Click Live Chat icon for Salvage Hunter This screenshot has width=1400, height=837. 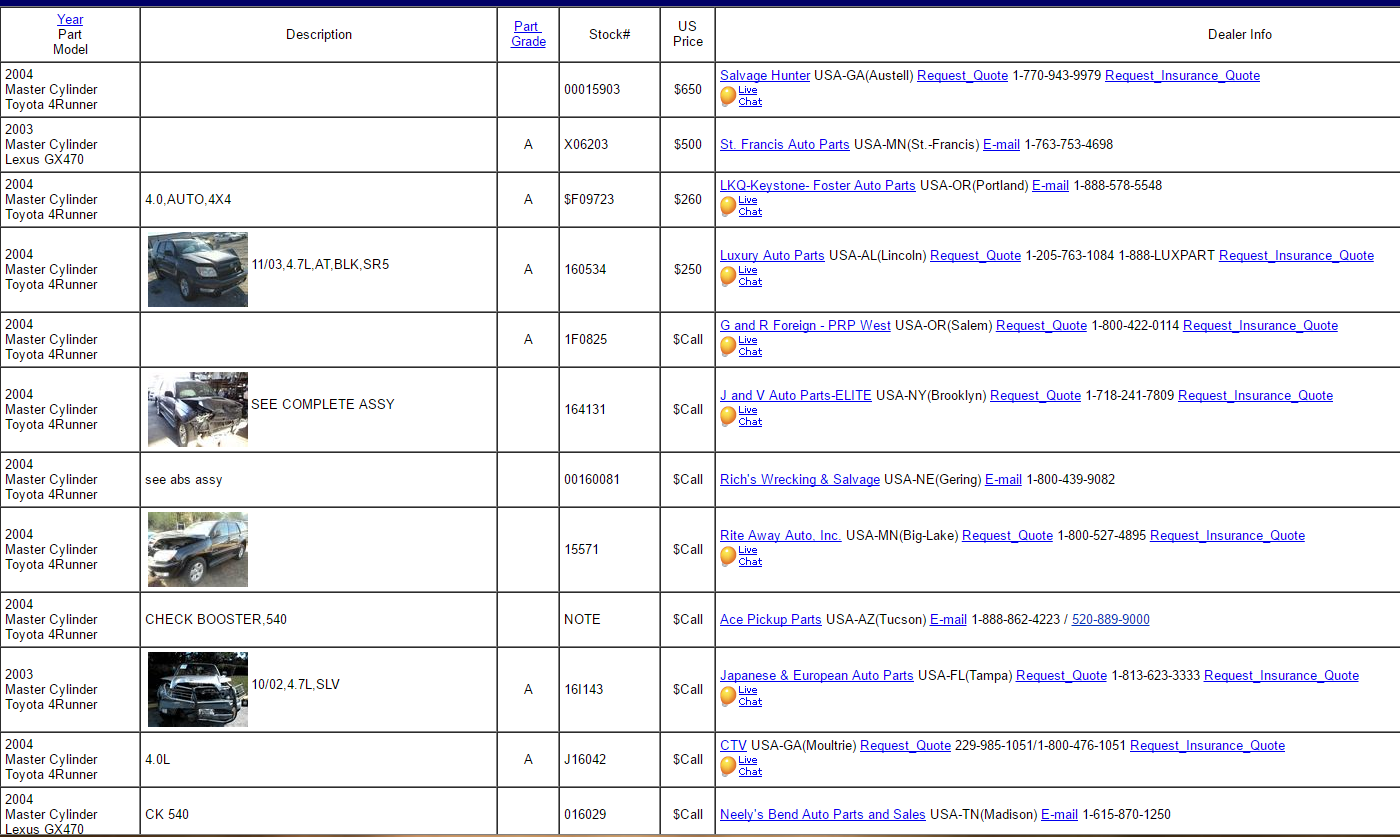728,96
